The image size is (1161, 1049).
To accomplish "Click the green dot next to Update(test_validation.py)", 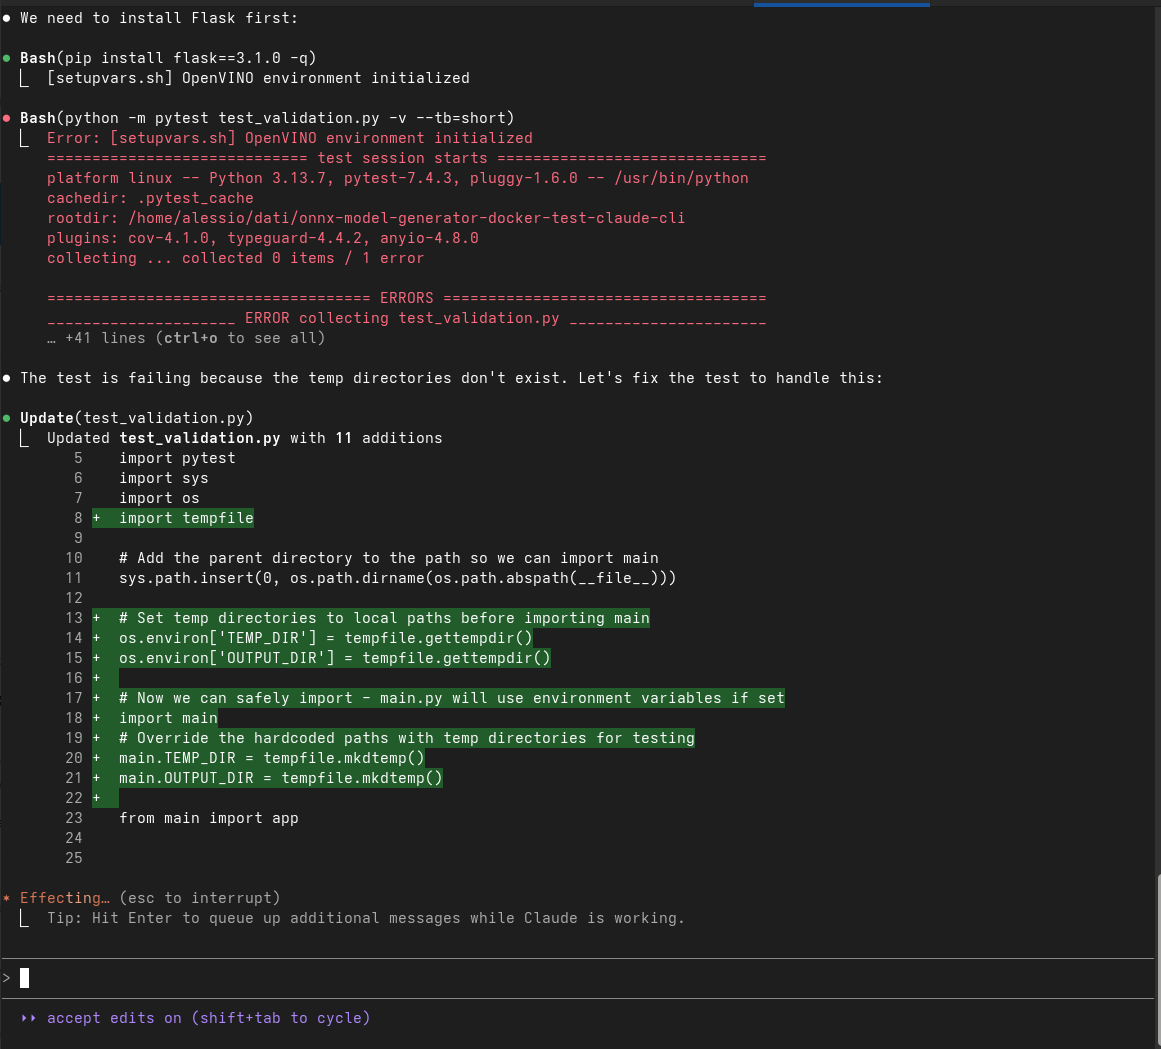I will click(8, 418).
